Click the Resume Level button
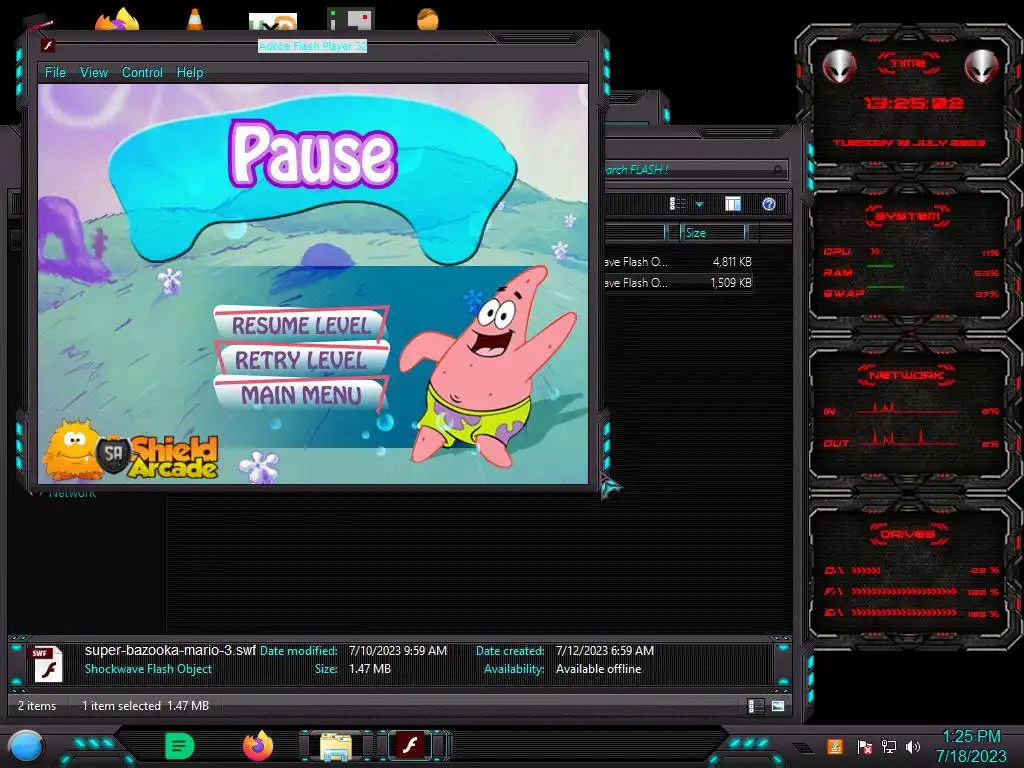Image resolution: width=1024 pixels, height=768 pixels. coord(301,325)
